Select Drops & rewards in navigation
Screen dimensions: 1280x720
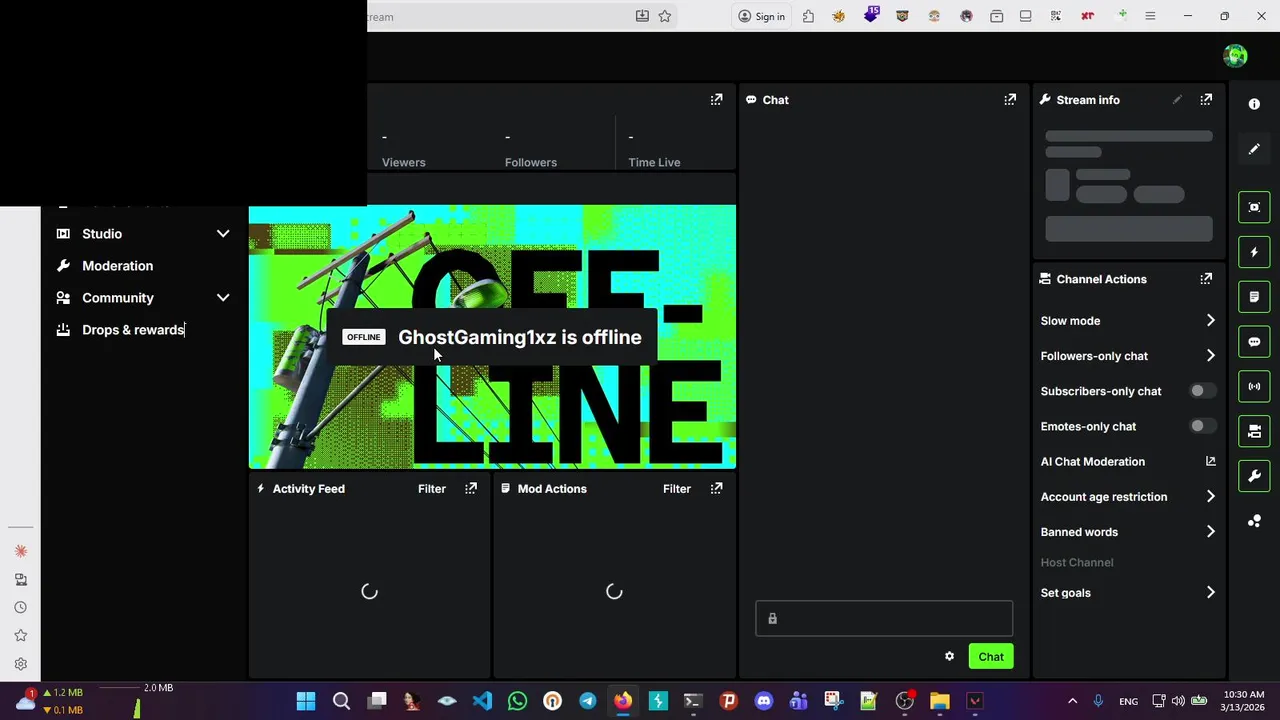(133, 330)
